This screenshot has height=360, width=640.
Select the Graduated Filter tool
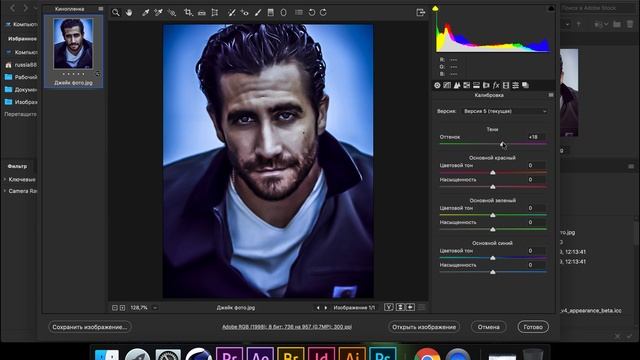coord(271,13)
